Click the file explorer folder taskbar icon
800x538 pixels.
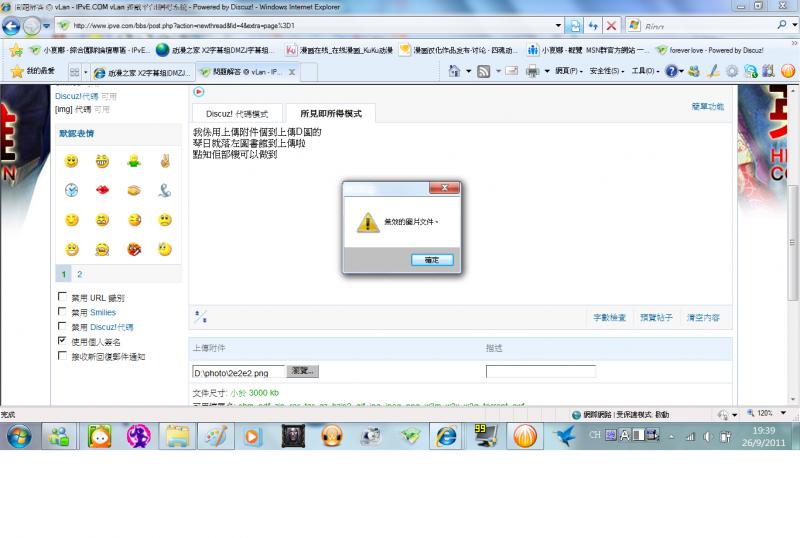click(177, 436)
